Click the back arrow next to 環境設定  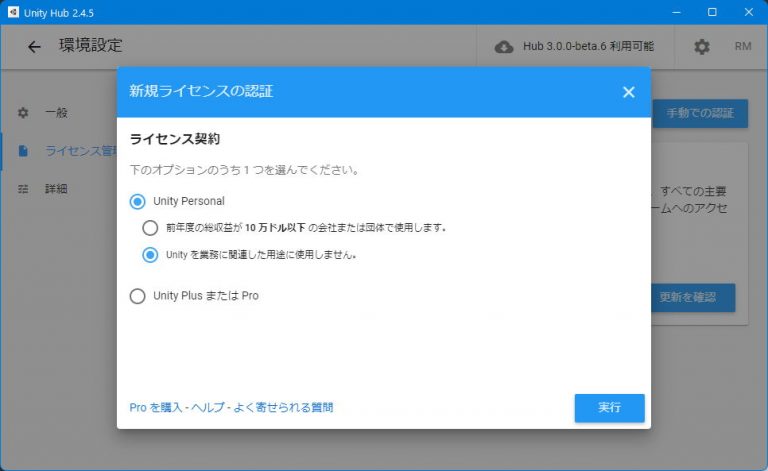tap(34, 47)
